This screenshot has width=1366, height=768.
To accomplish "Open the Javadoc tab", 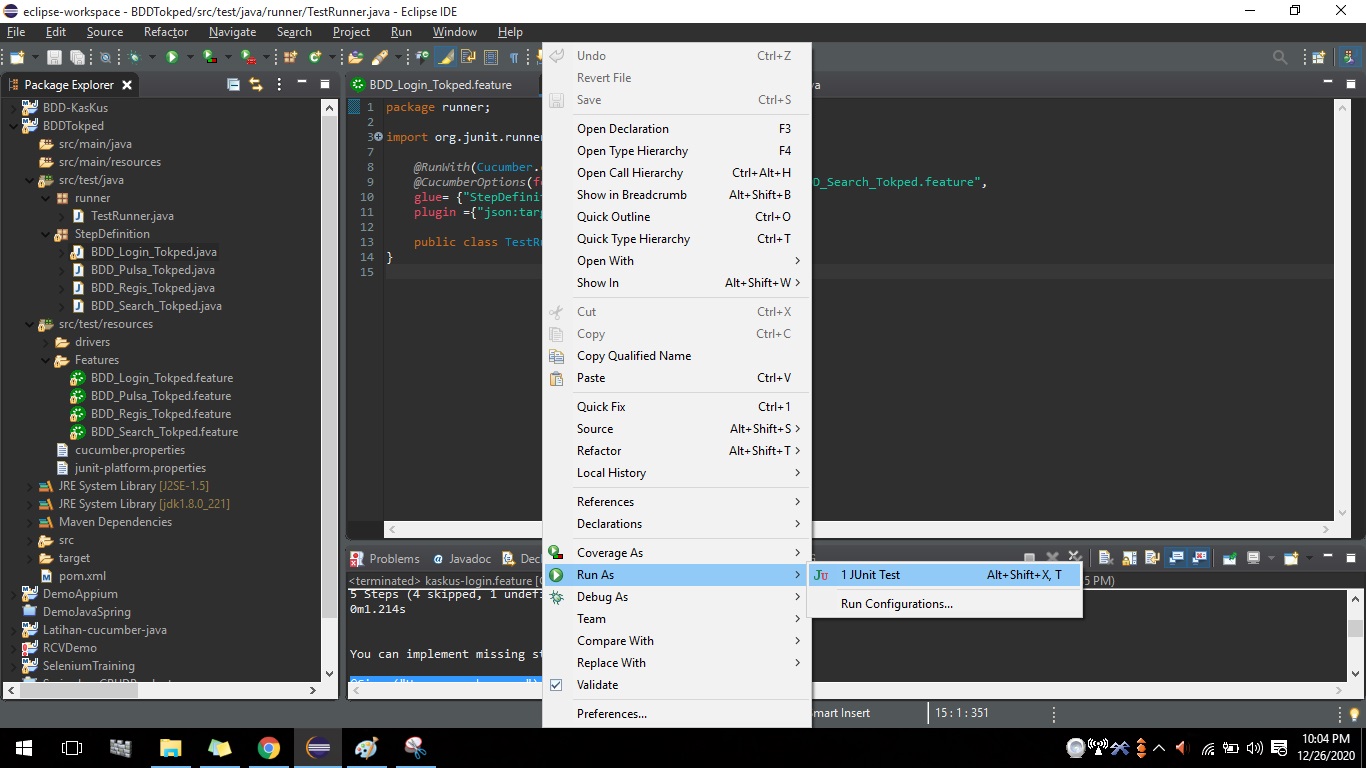I will [x=461, y=559].
